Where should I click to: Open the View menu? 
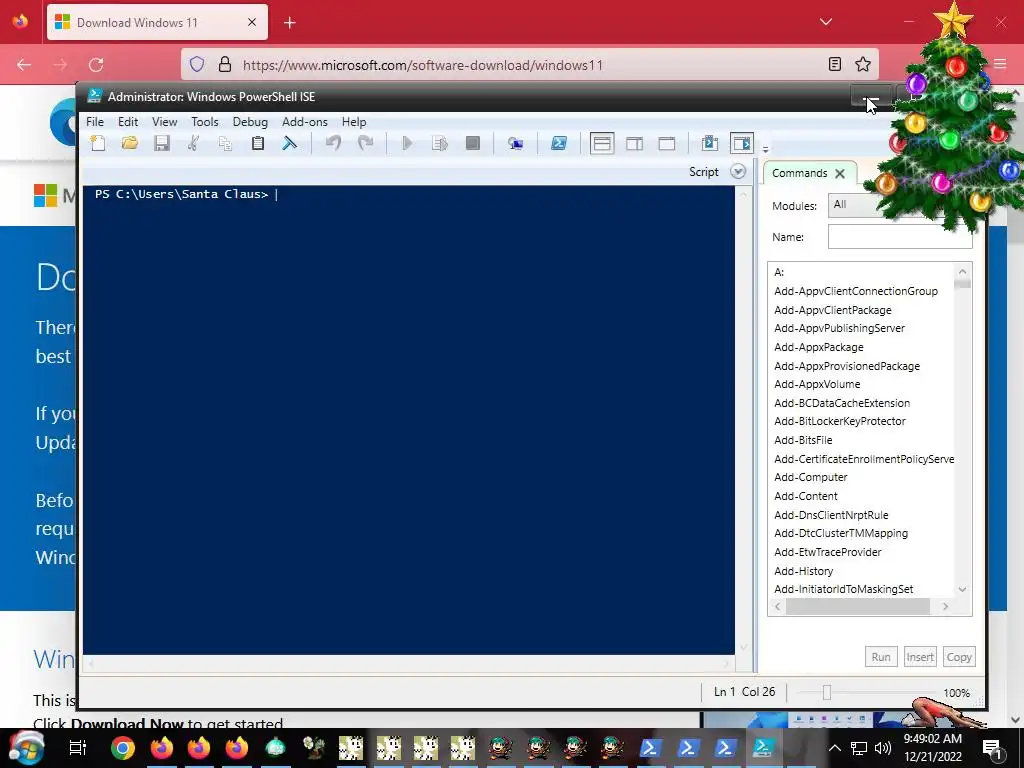tap(165, 121)
